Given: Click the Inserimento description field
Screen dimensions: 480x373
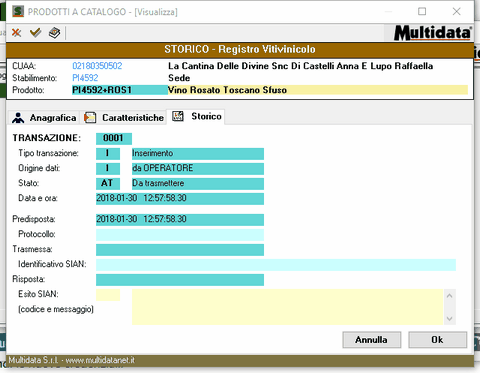Looking at the screenshot, I should pos(198,153).
